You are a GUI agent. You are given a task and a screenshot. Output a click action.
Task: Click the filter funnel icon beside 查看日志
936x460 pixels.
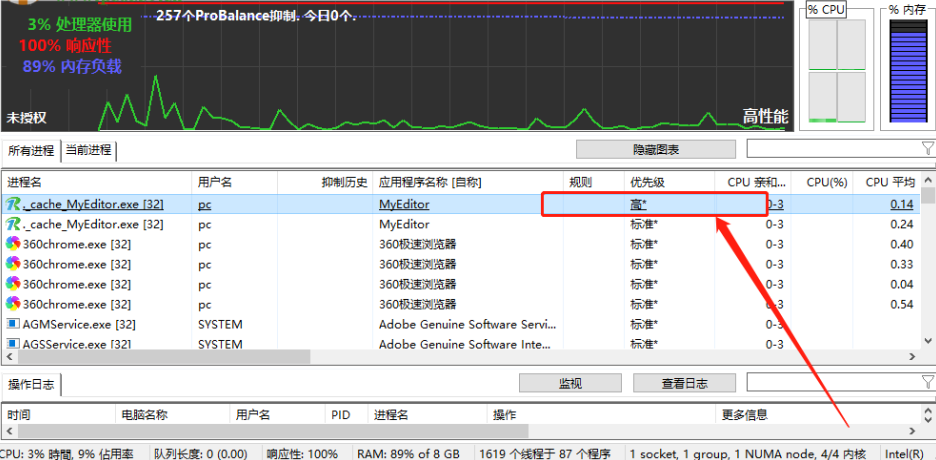927,382
